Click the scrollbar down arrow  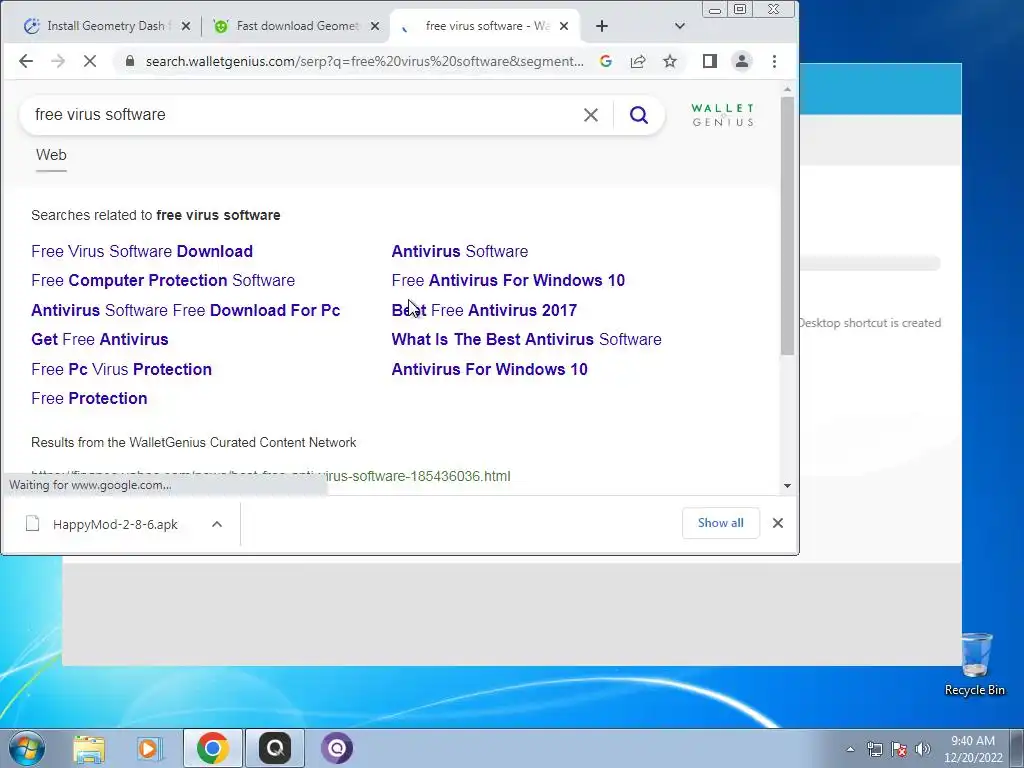[x=787, y=486]
